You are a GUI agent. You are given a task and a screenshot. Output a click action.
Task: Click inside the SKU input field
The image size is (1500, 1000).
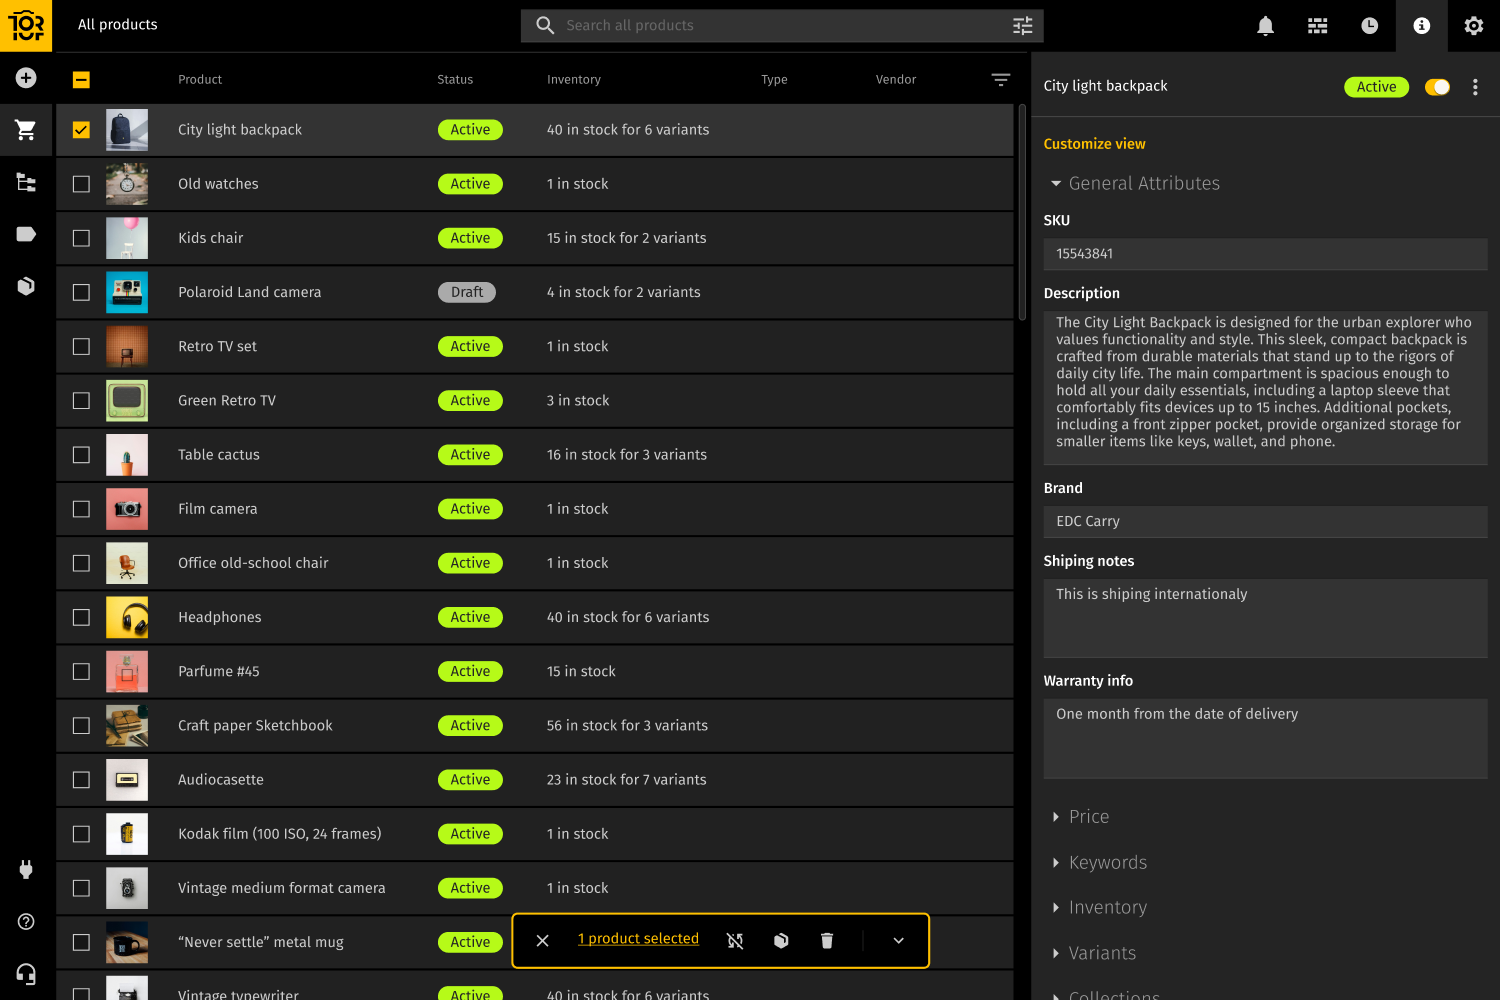1265,254
